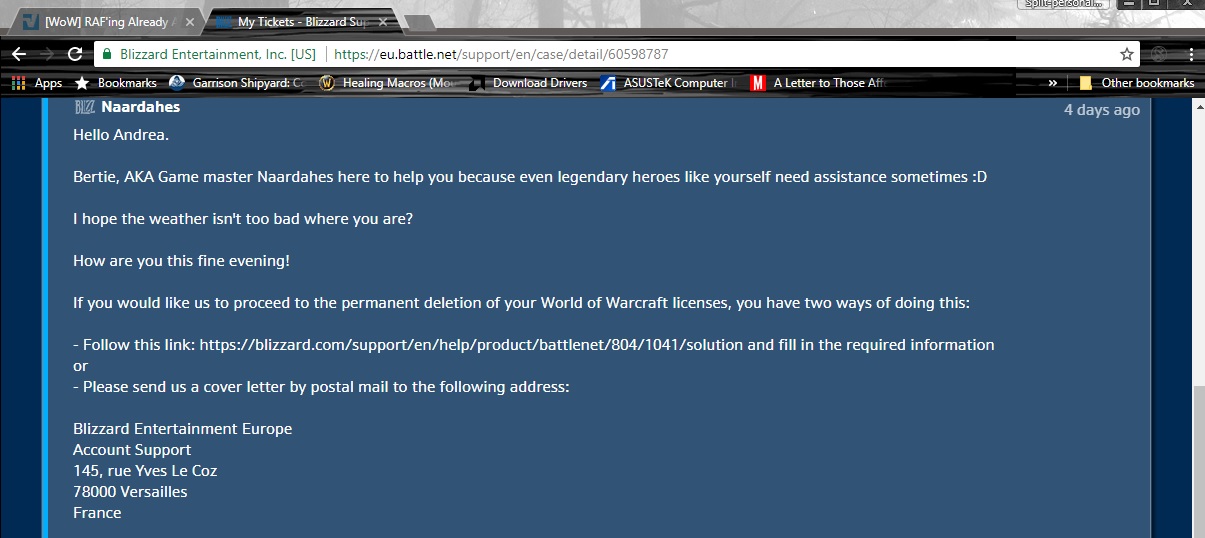The width and height of the screenshot is (1205, 538).
Task: Open the Garrison Shipyard bookmark
Action: [236, 83]
